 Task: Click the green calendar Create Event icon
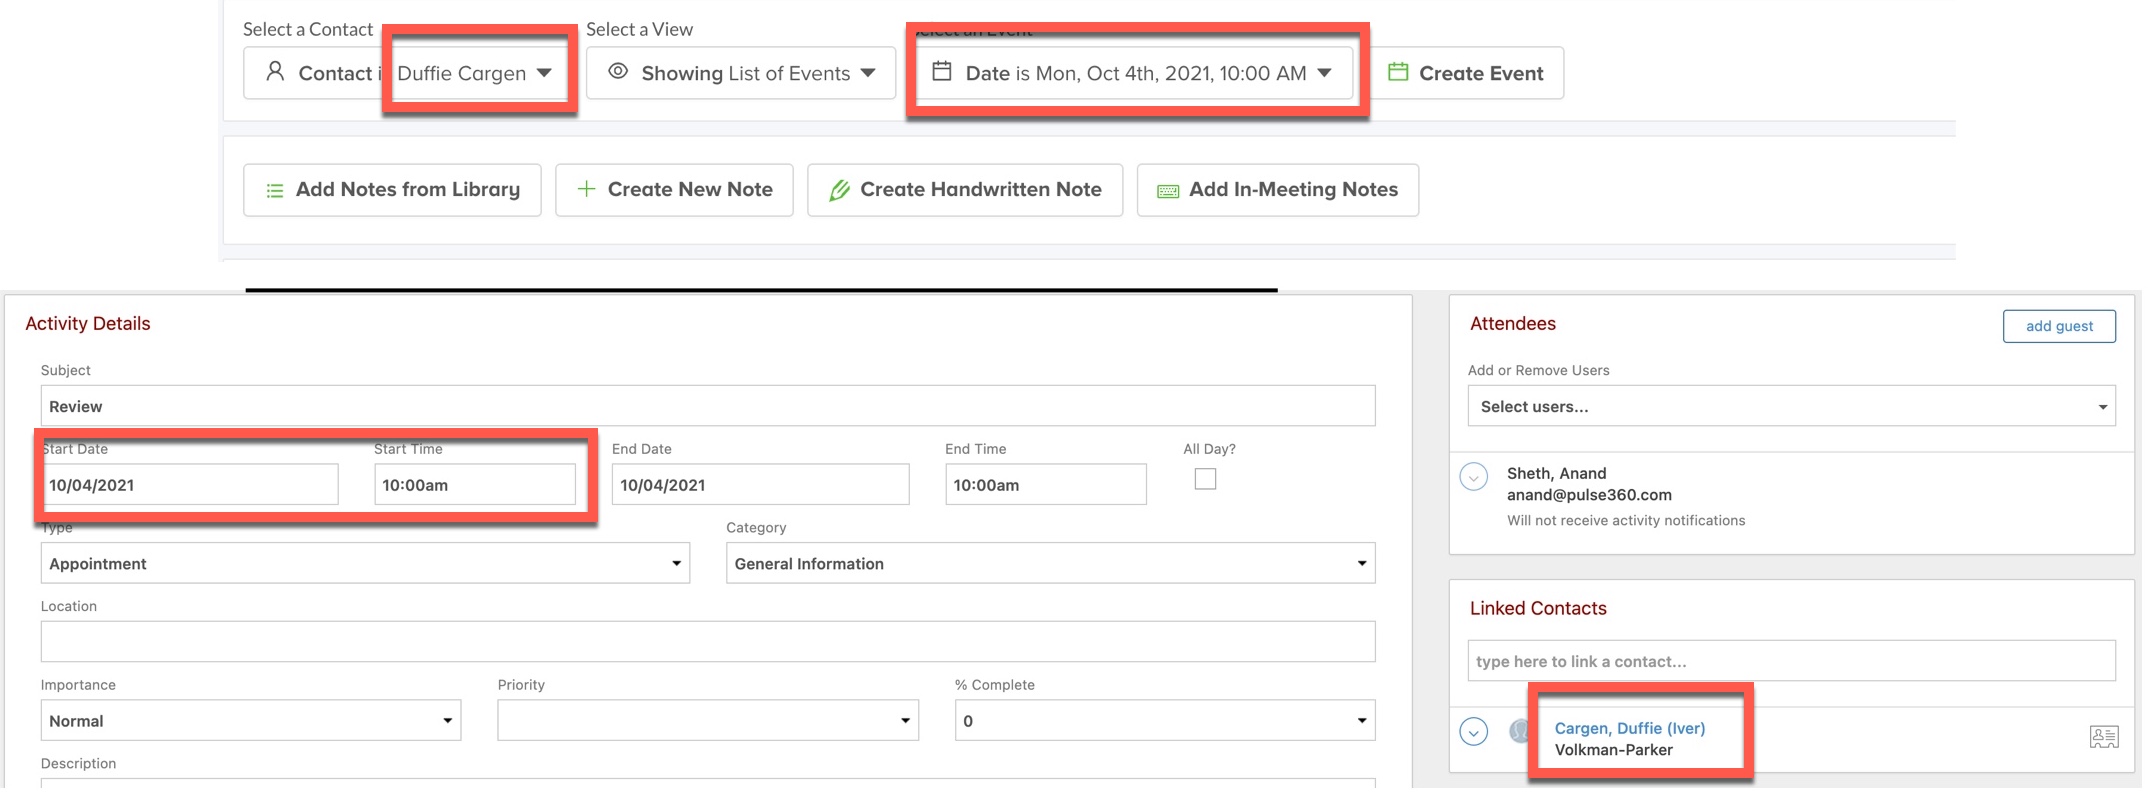1398,72
